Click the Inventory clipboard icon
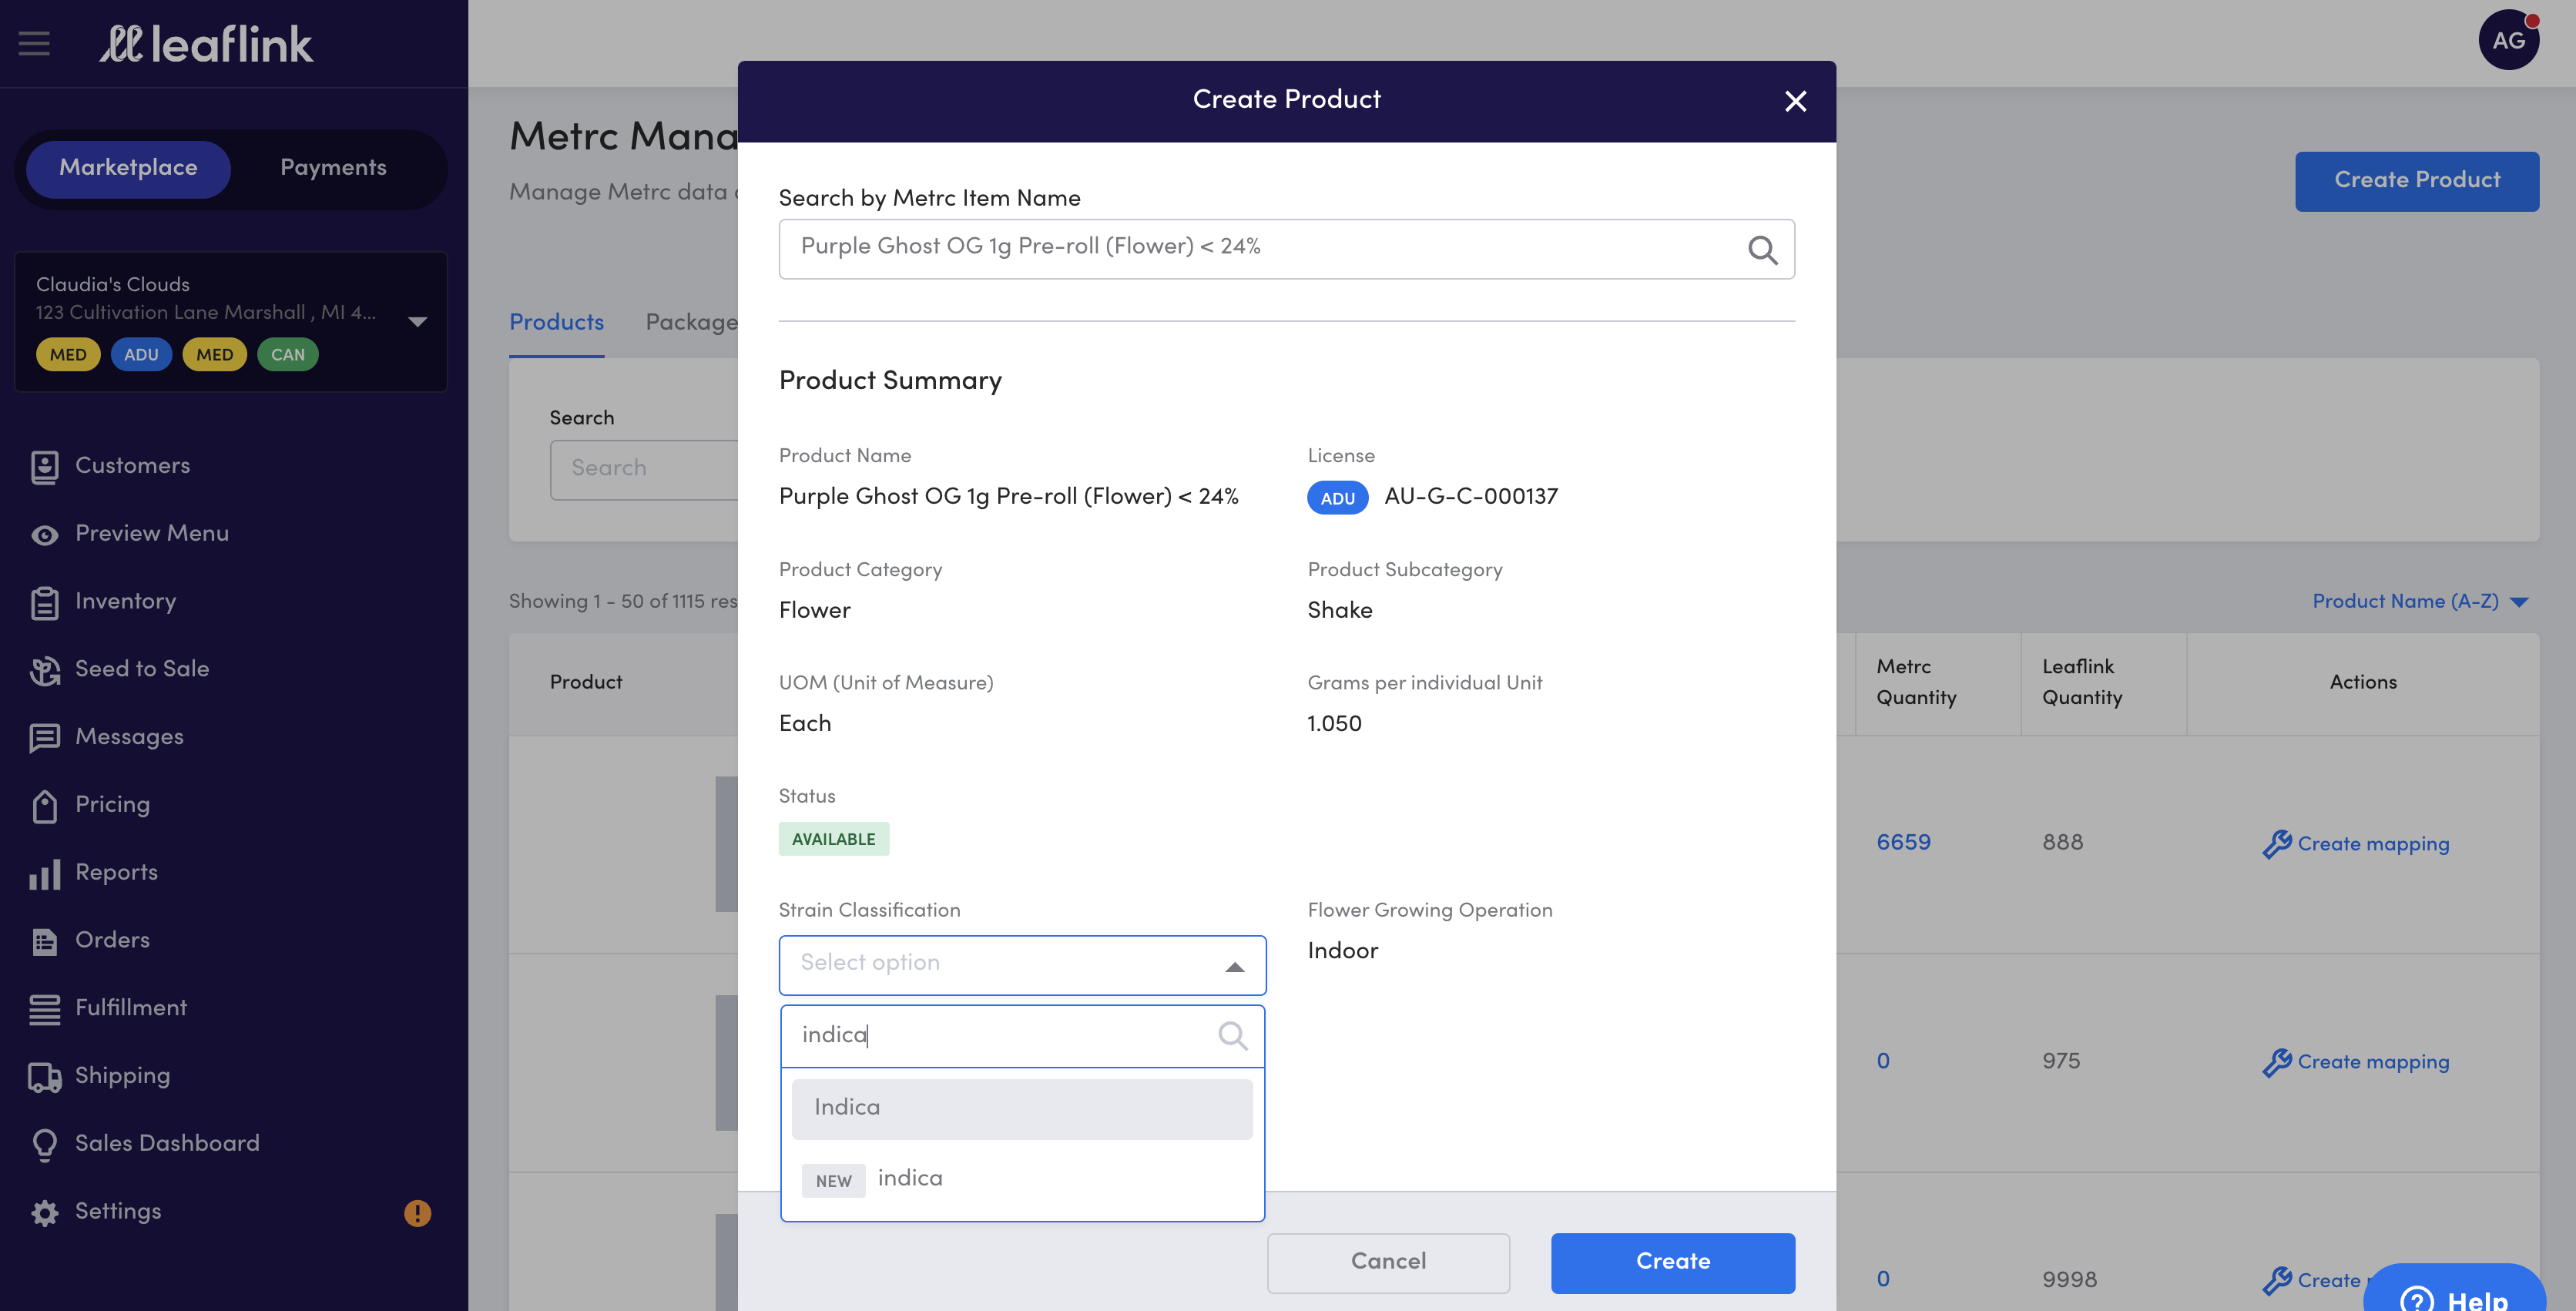 44,602
